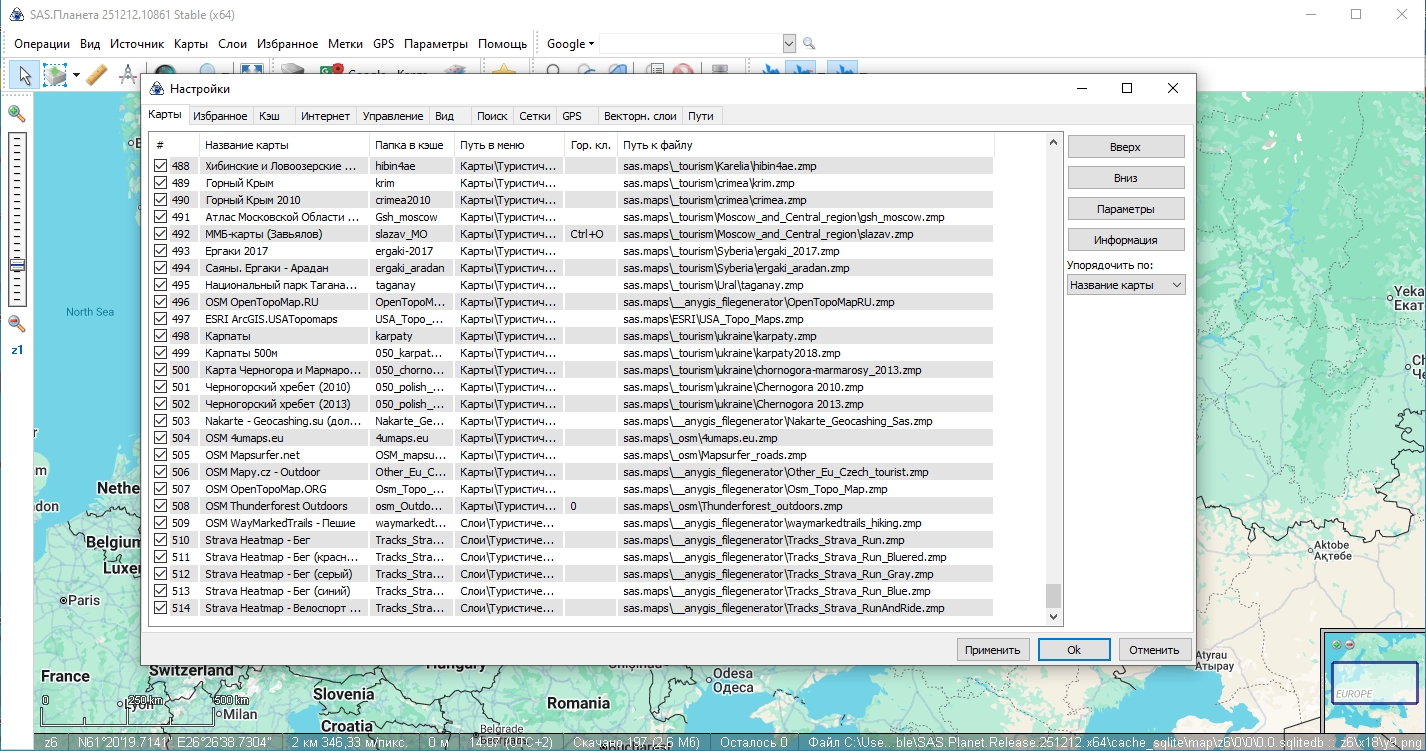Click the compass route calculation icon
Image resolution: width=1426 pixels, height=751 pixels.
[128, 74]
